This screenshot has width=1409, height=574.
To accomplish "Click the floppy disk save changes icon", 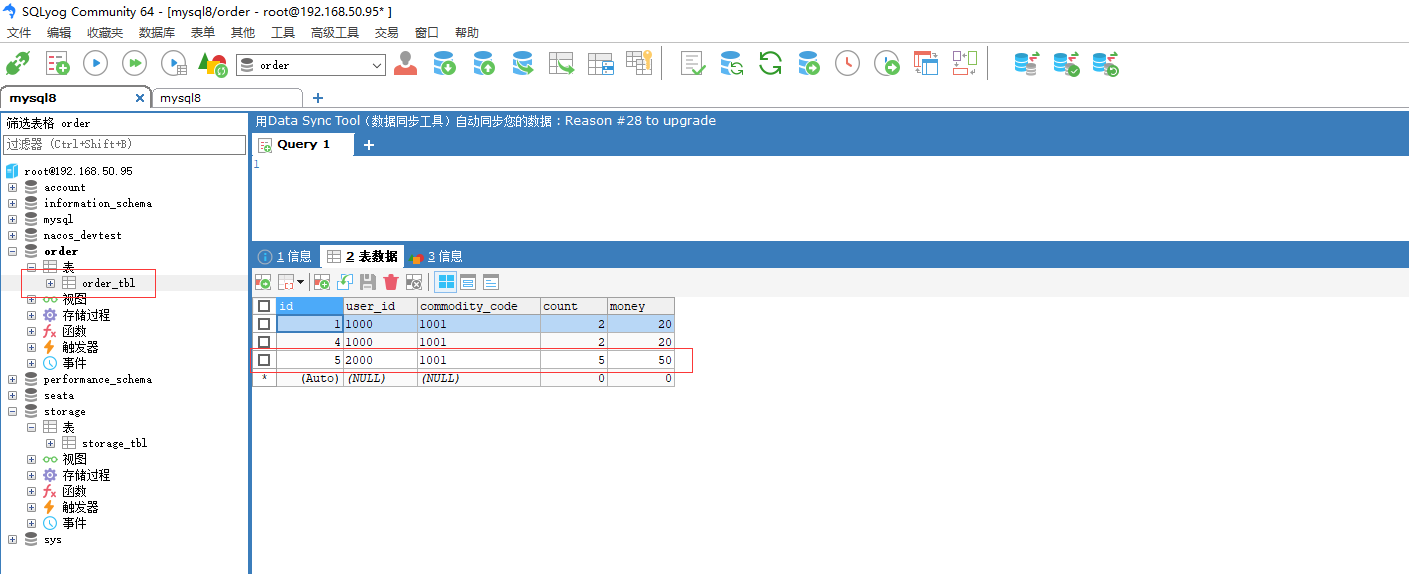I will click(368, 283).
